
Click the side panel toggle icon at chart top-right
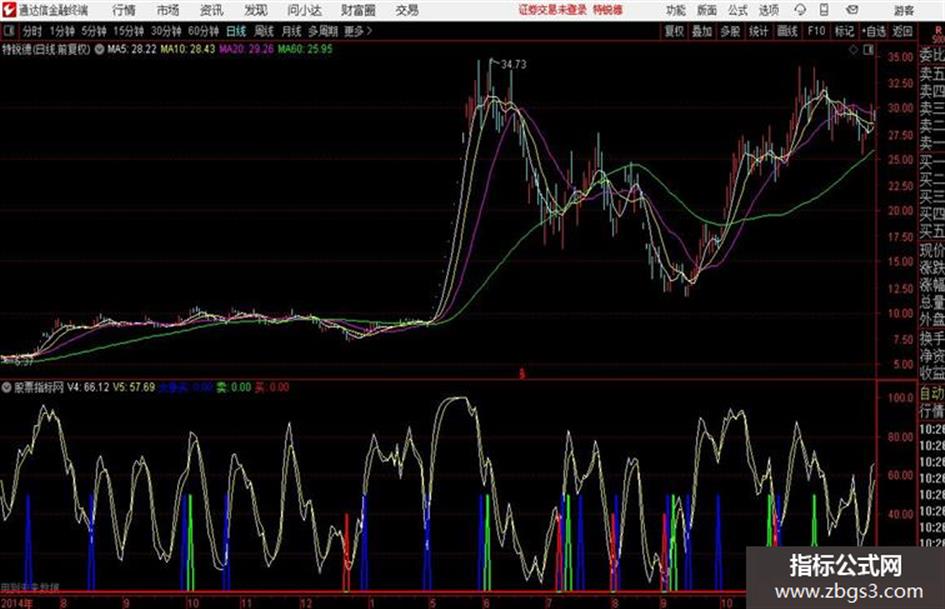click(x=868, y=50)
